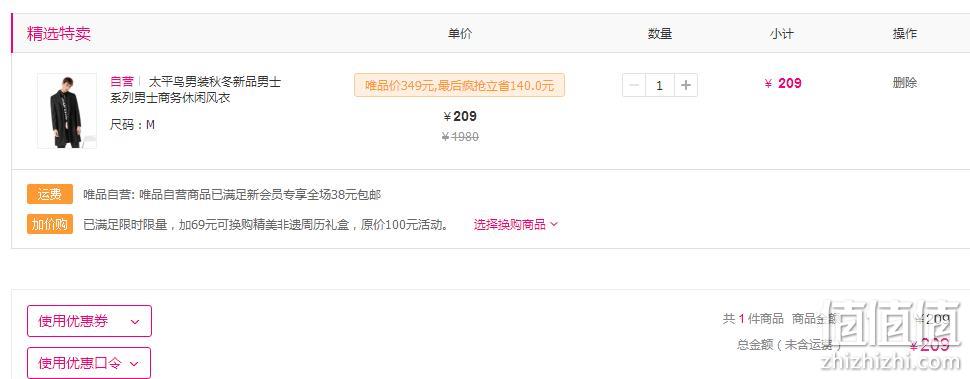Expand the 使用优惠券 coupon dropdown
This screenshot has height=379, width=970.
pyautogui.click(x=89, y=321)
